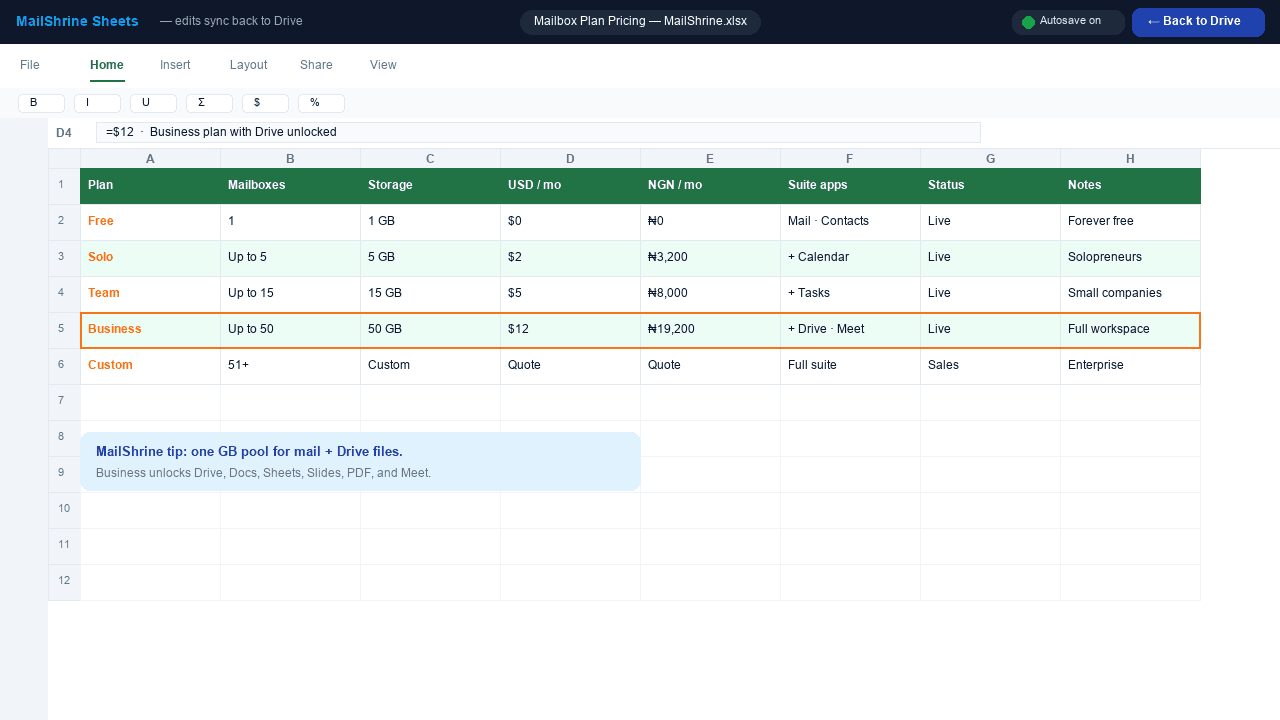Screen dimensions: 1280x720
Task: Select column A by its header
Action: (x=150, y=159)
